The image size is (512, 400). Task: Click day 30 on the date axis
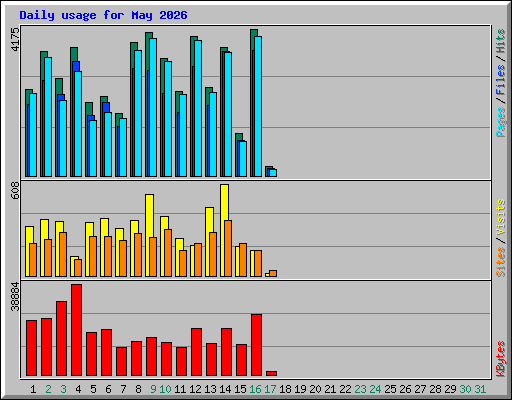(465, 389)
